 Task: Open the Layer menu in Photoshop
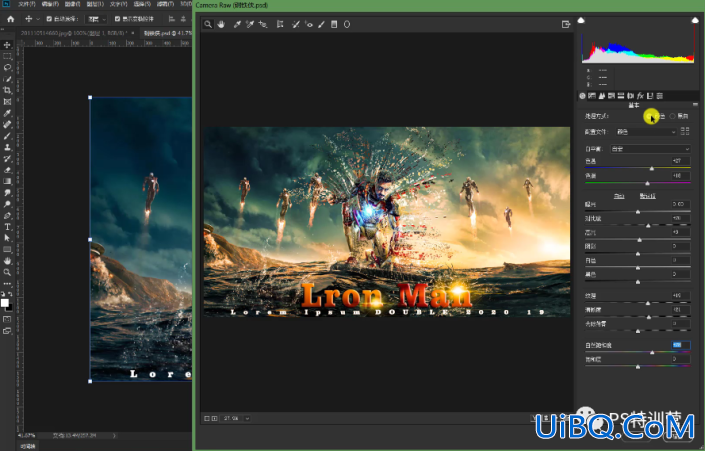(x=95, y=4)
